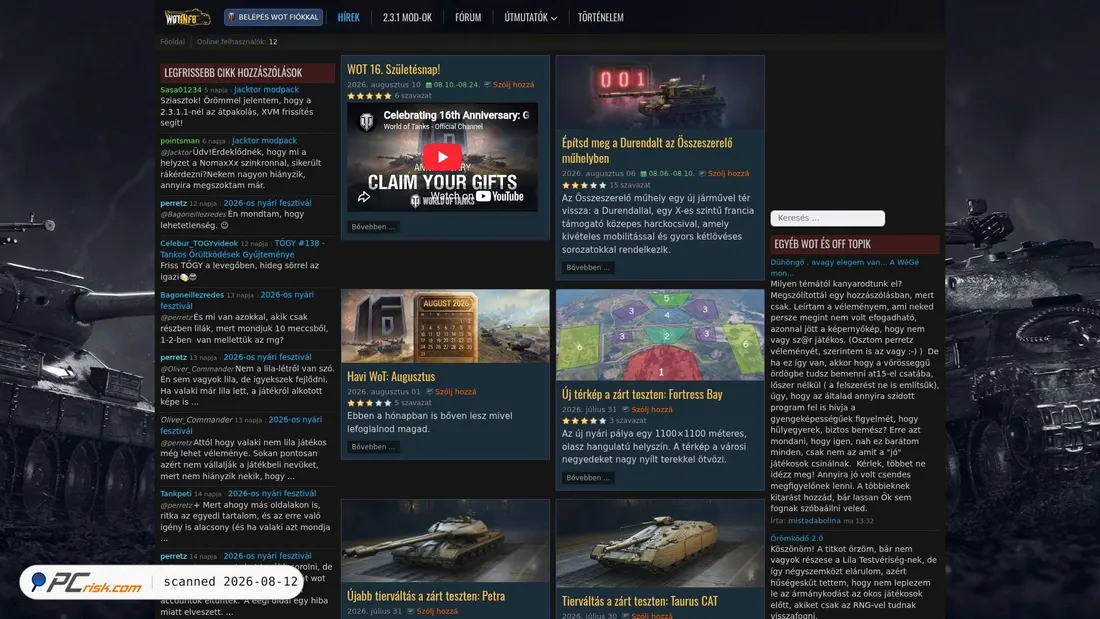Click the shield icon in Belépés WoT fiókkal button
1100x619 pixels.
coord(232,17)
